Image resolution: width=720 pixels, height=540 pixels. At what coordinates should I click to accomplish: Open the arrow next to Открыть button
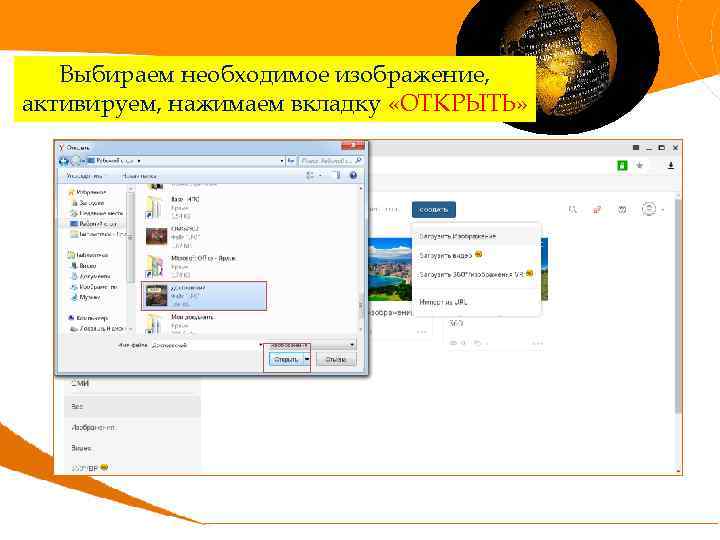pos(307,360)
